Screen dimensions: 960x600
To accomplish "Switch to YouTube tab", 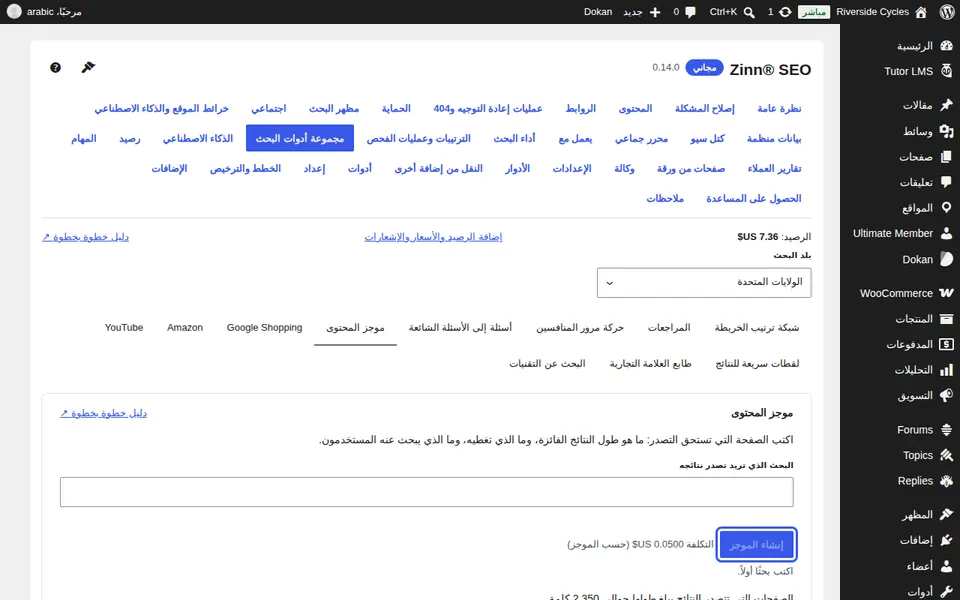I will (x=124, y=328).
